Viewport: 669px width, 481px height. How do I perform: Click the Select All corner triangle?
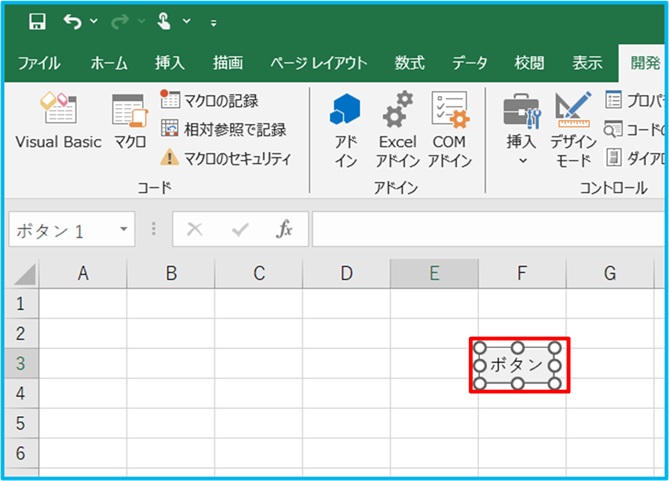pos(25,273)
